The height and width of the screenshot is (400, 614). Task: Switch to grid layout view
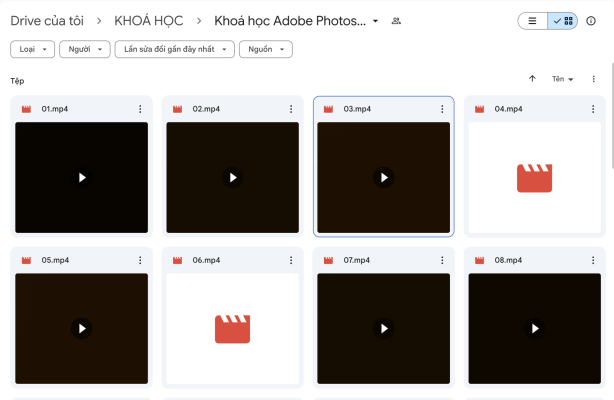click(563, 21)
